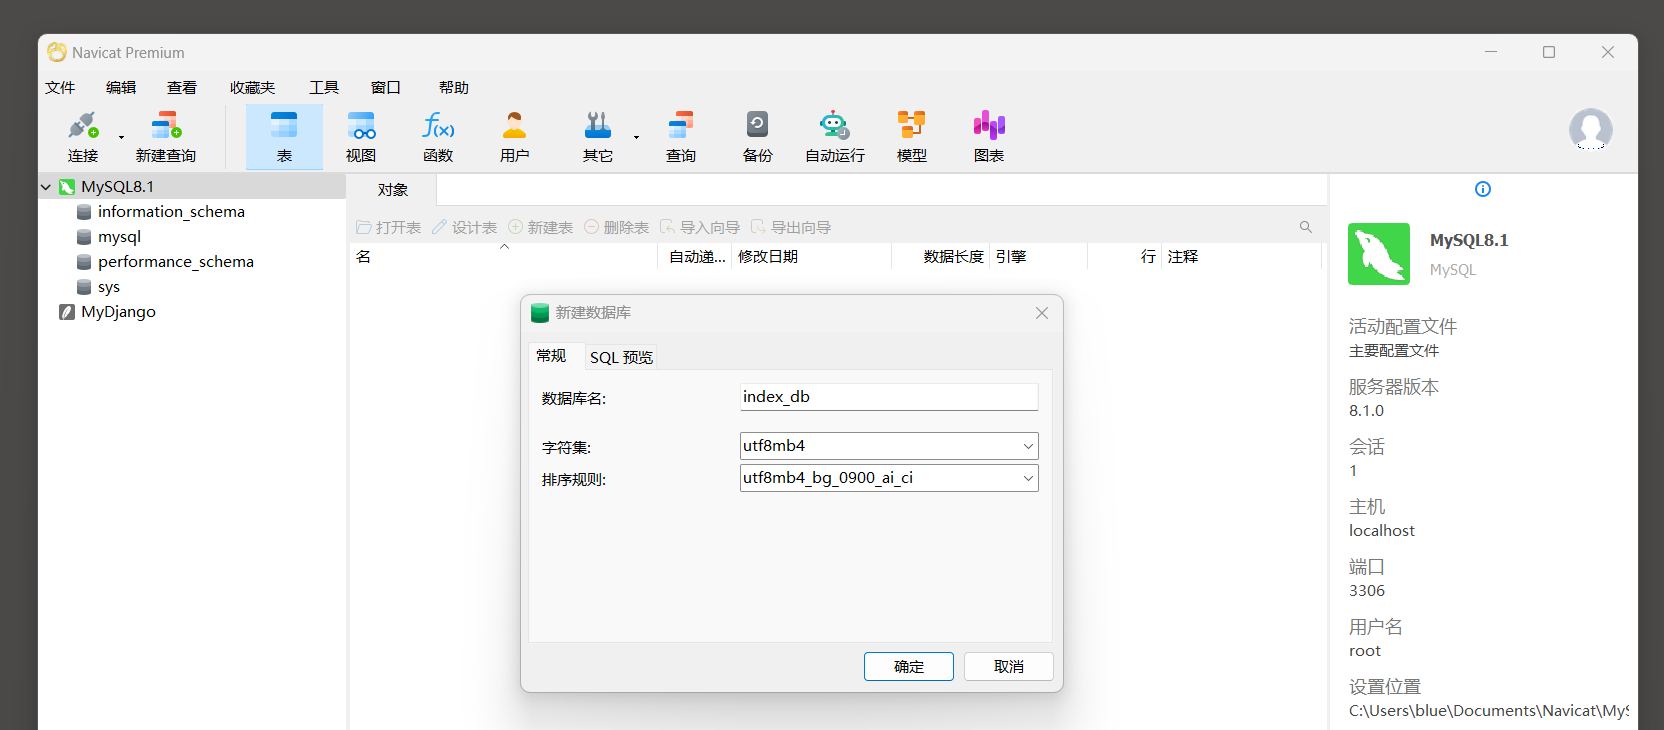Open the 查询 query toolbar icon

pos(681,137)
